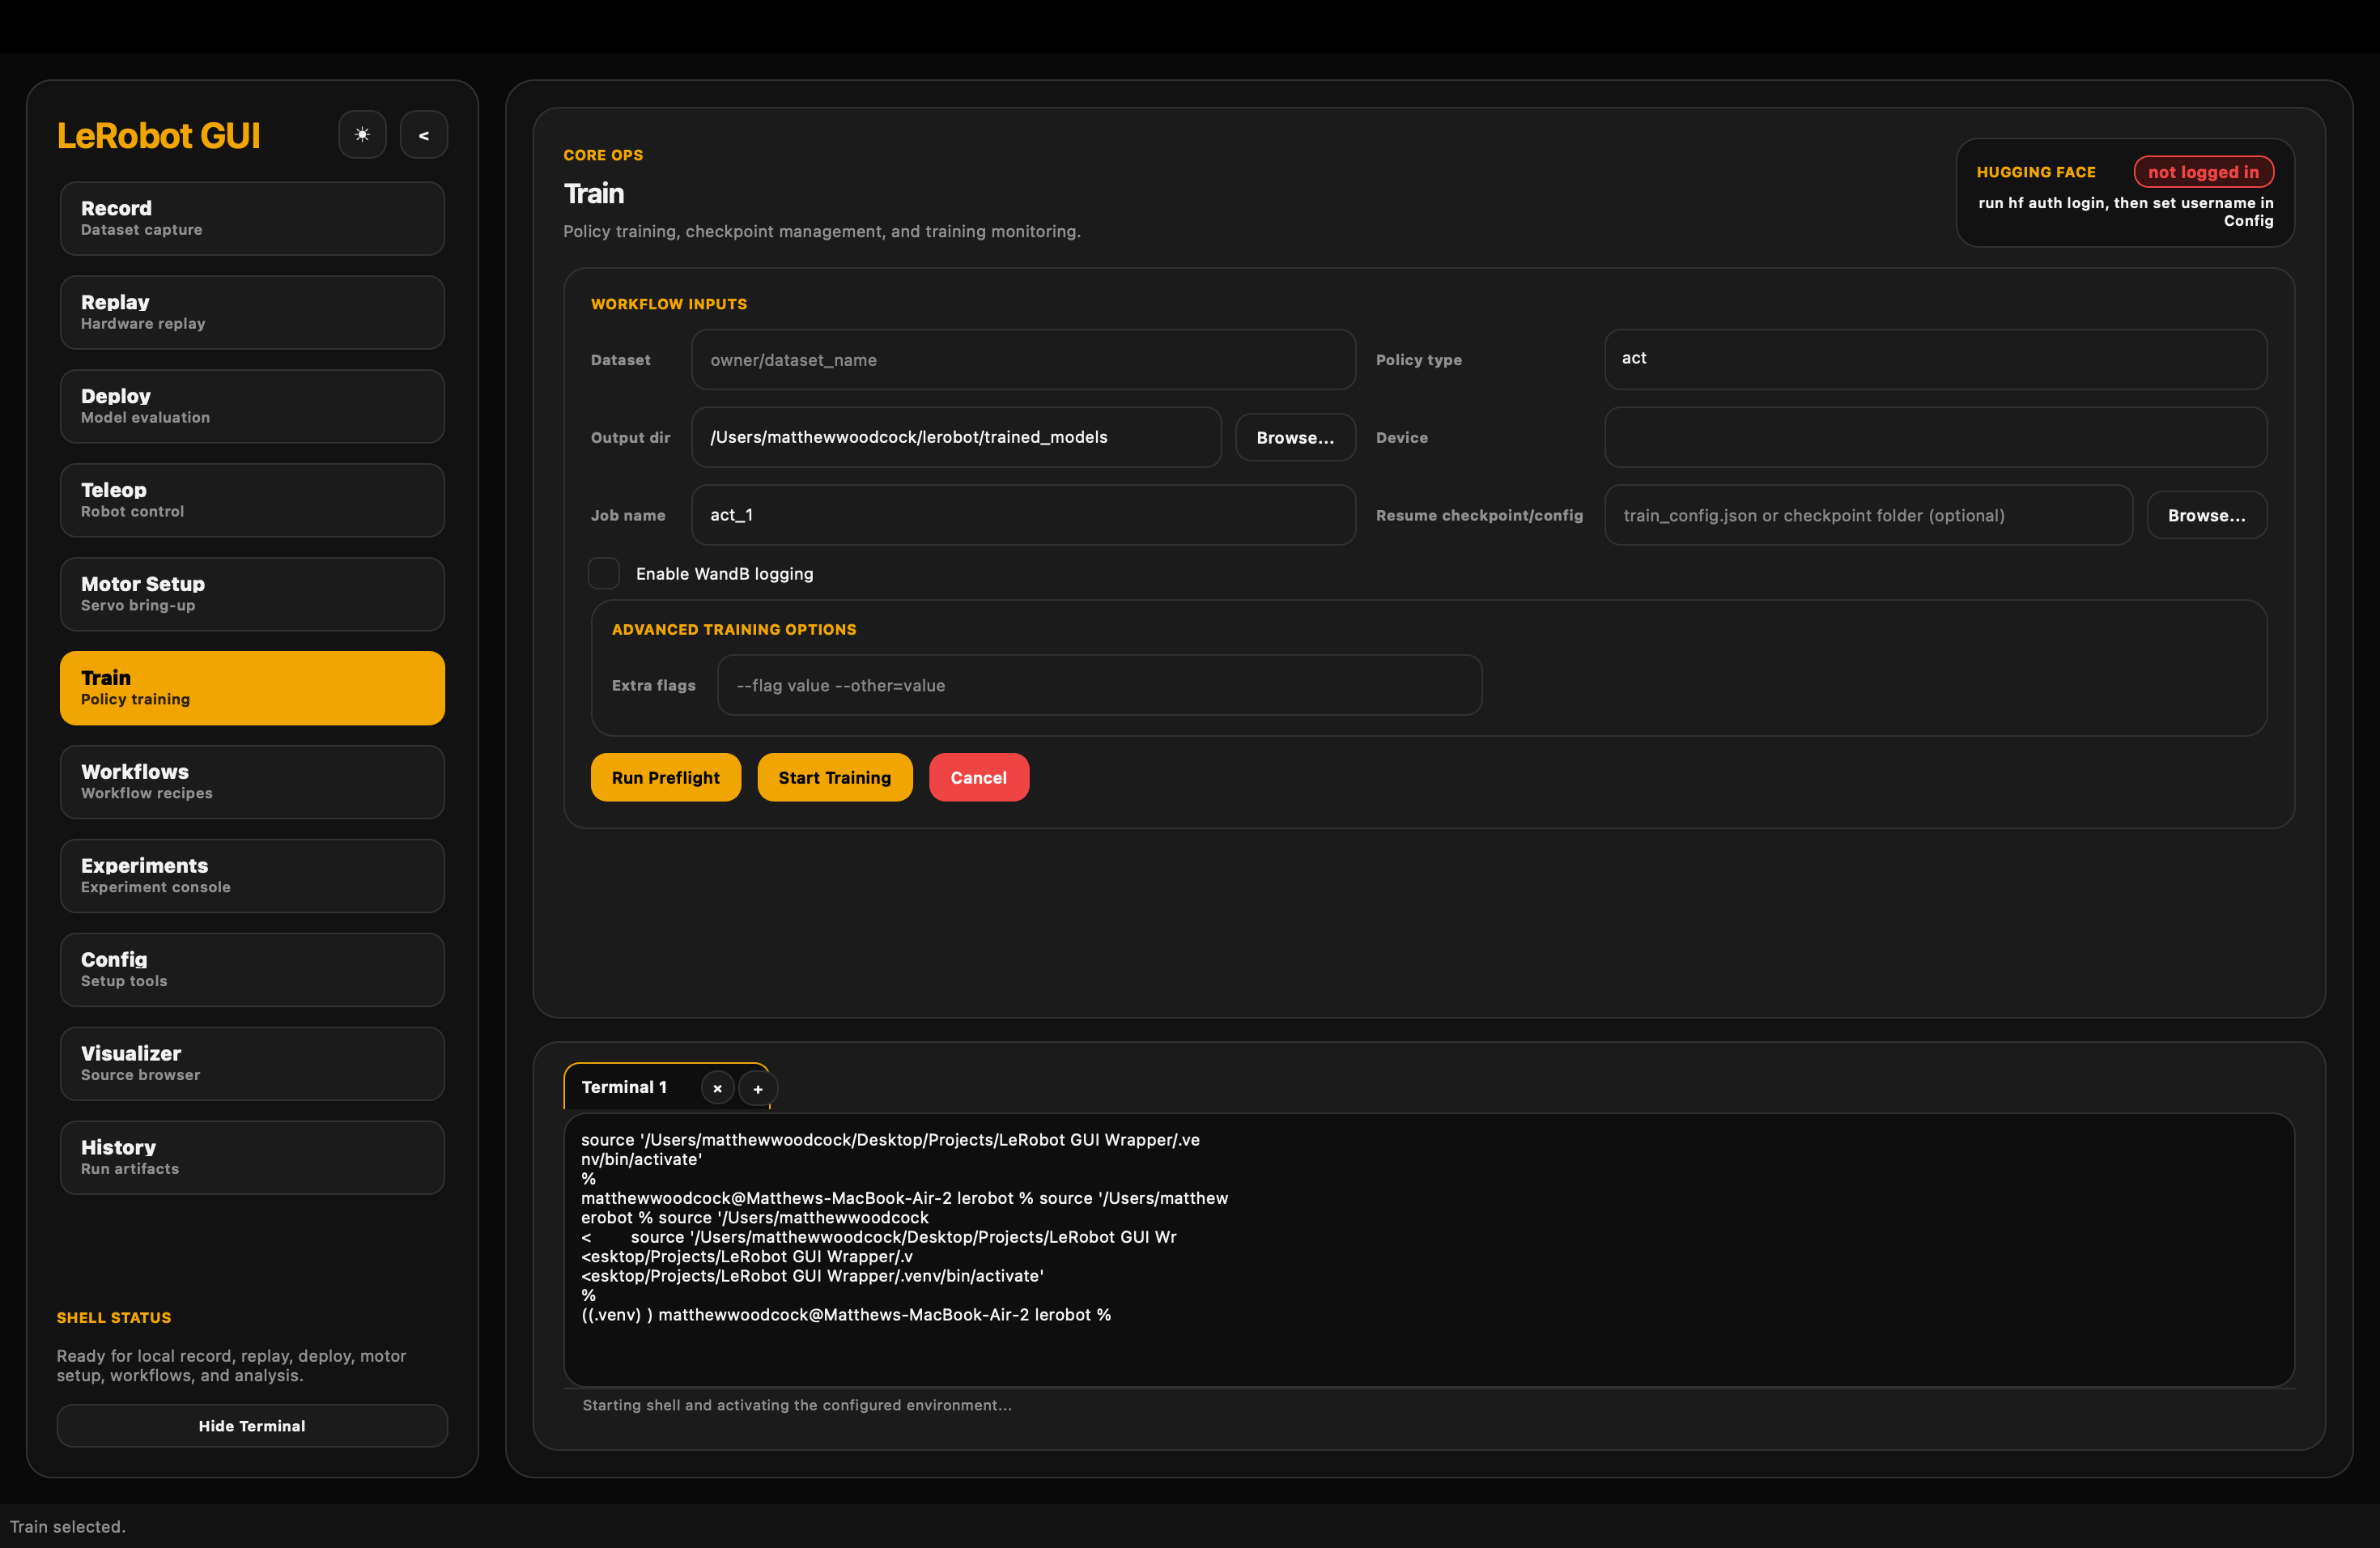View the History run artifacts section
2380x1548 pixels.
point(252,1158)
